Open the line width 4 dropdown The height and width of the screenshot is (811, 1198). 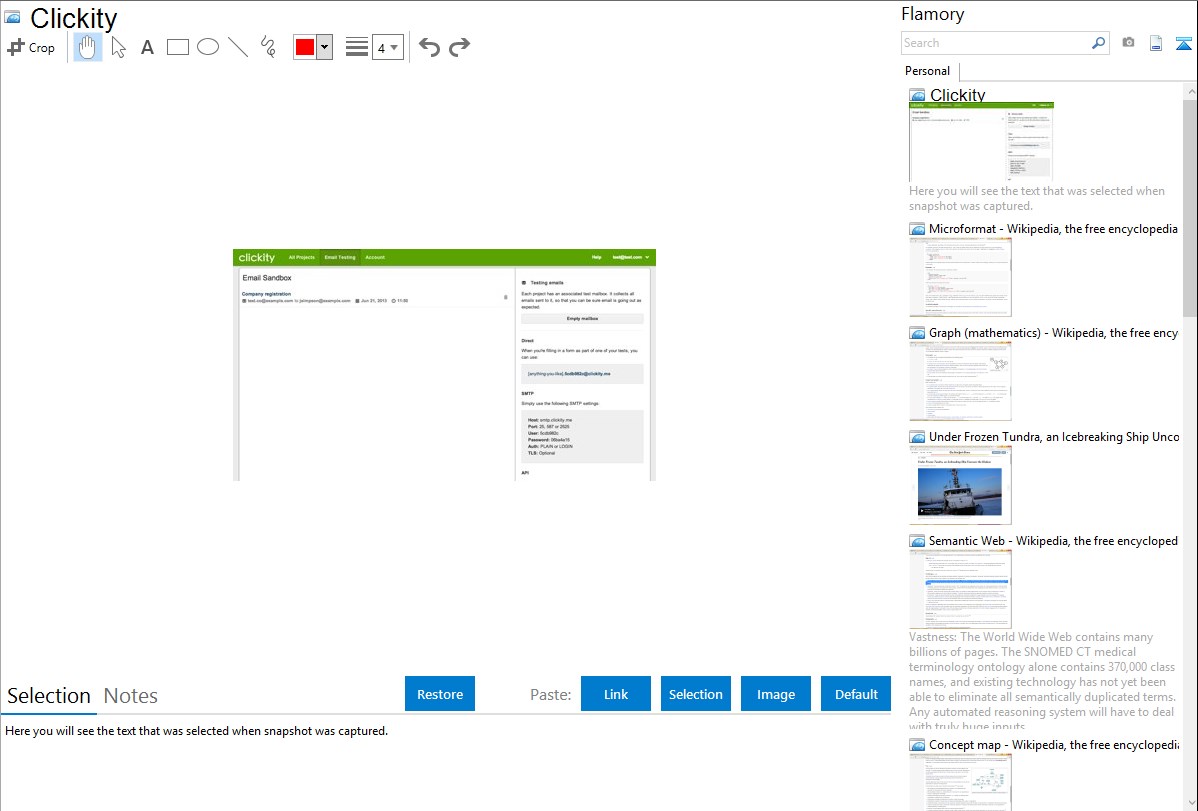(388, 47)
